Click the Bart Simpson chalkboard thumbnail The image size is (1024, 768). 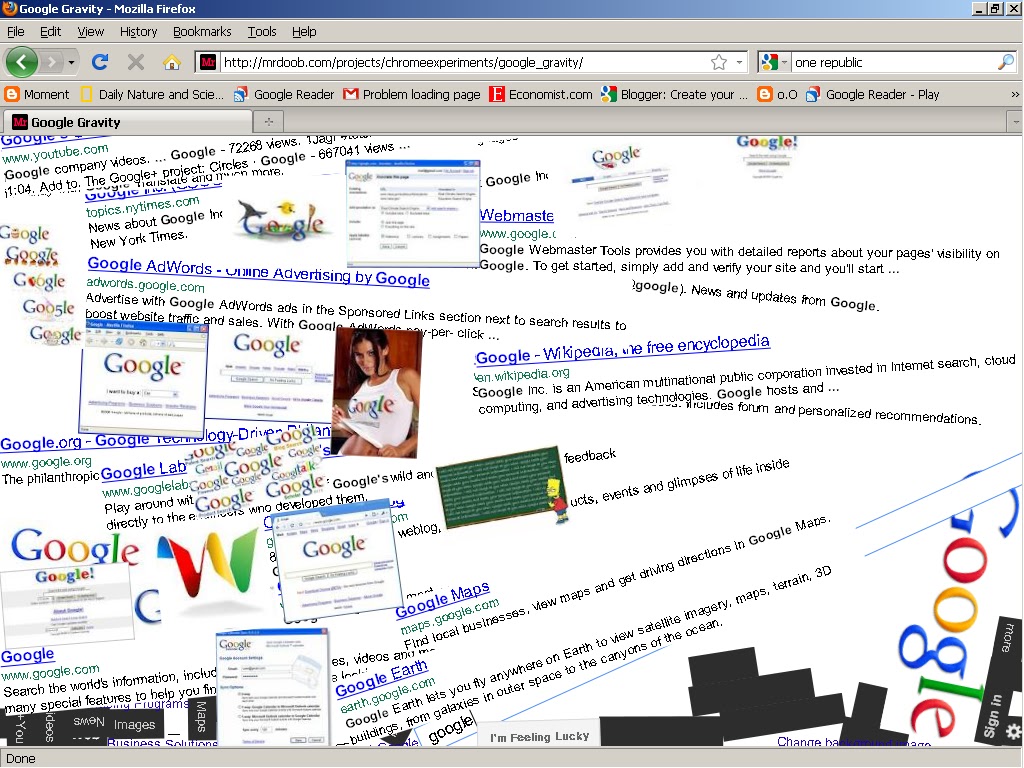502,487
